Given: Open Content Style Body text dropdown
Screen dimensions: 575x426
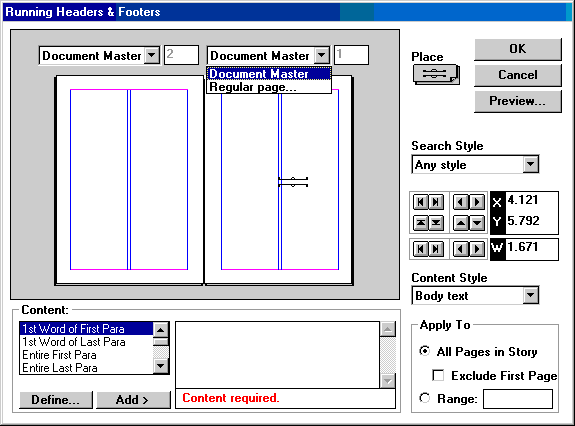Looking at the screenshot, I should click(x=531, y=295).
